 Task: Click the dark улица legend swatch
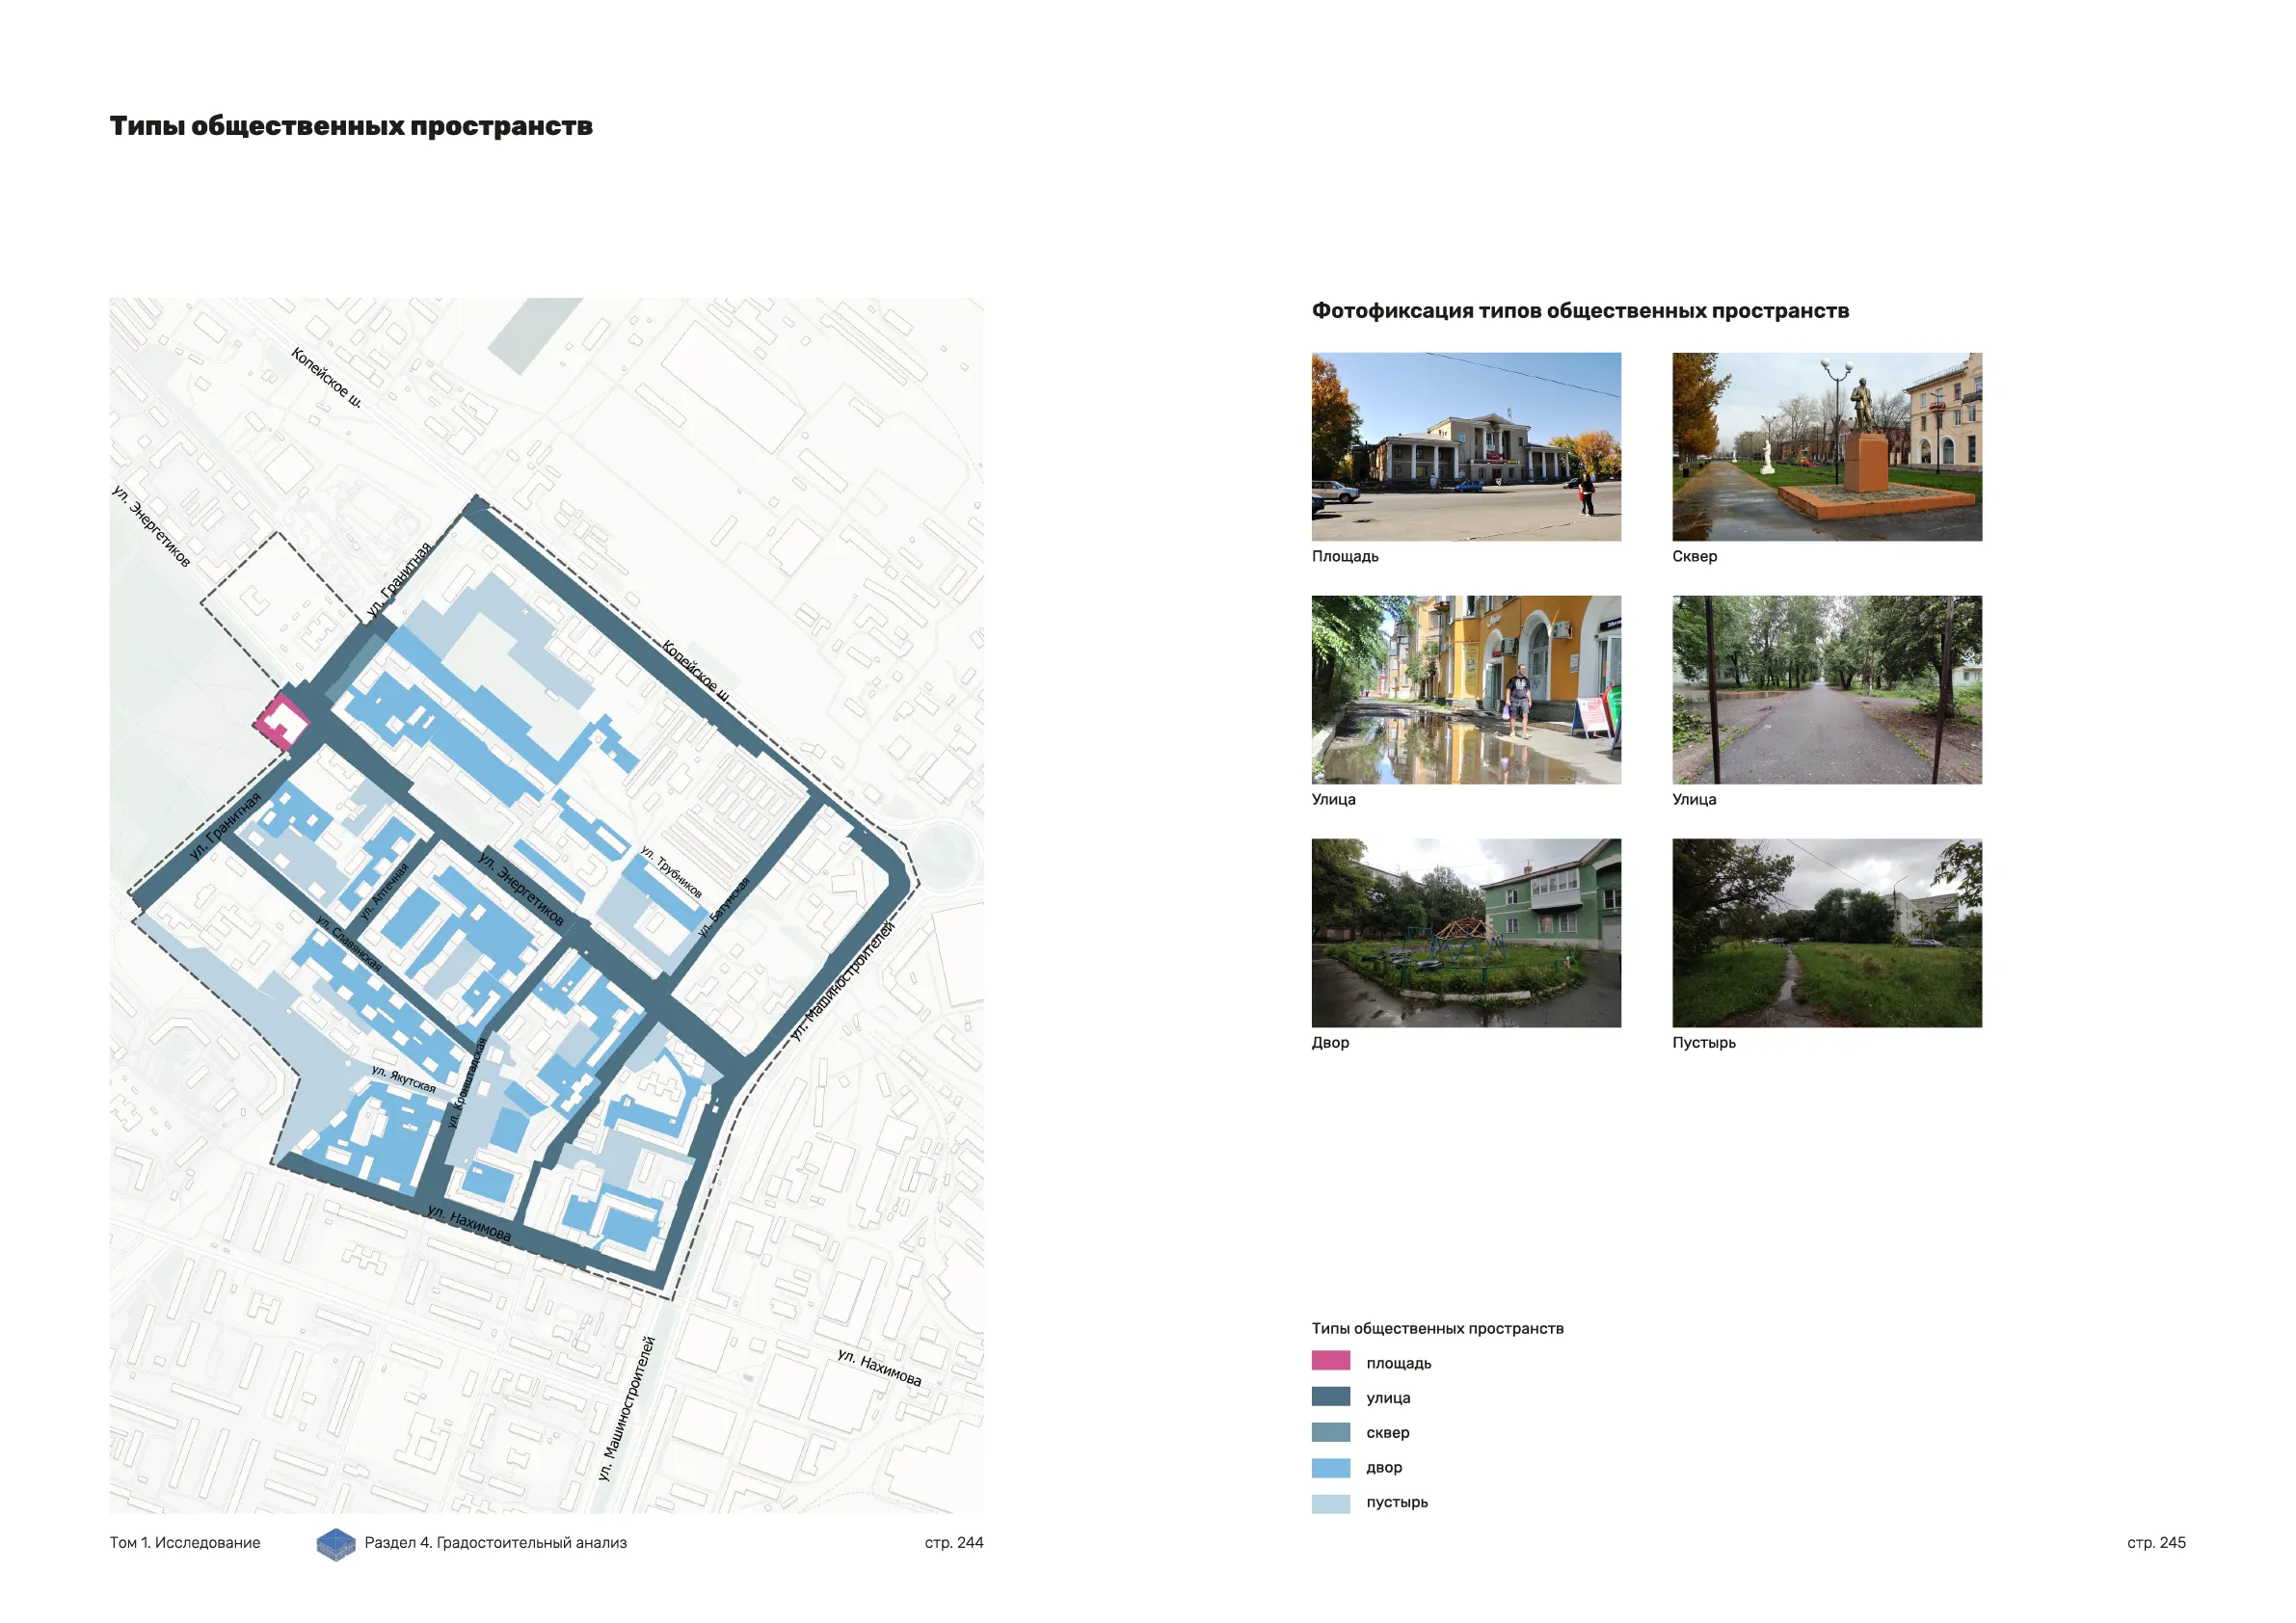tap(1330, 1396)
